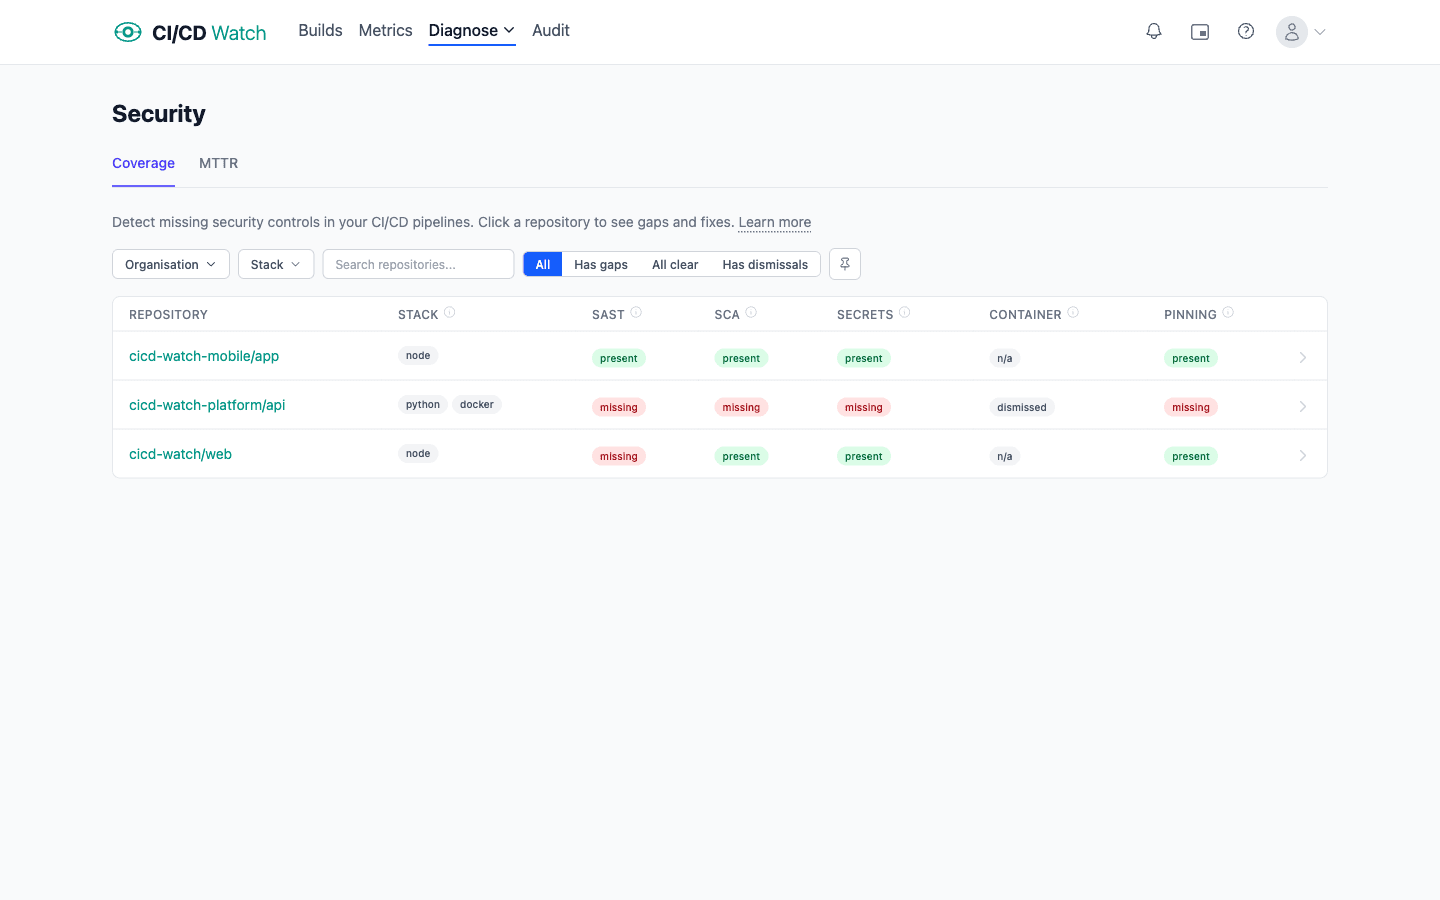Click the CONTAINER n/a badge for cicd-watch/web
The image size is (1440, 900).
1005,456
